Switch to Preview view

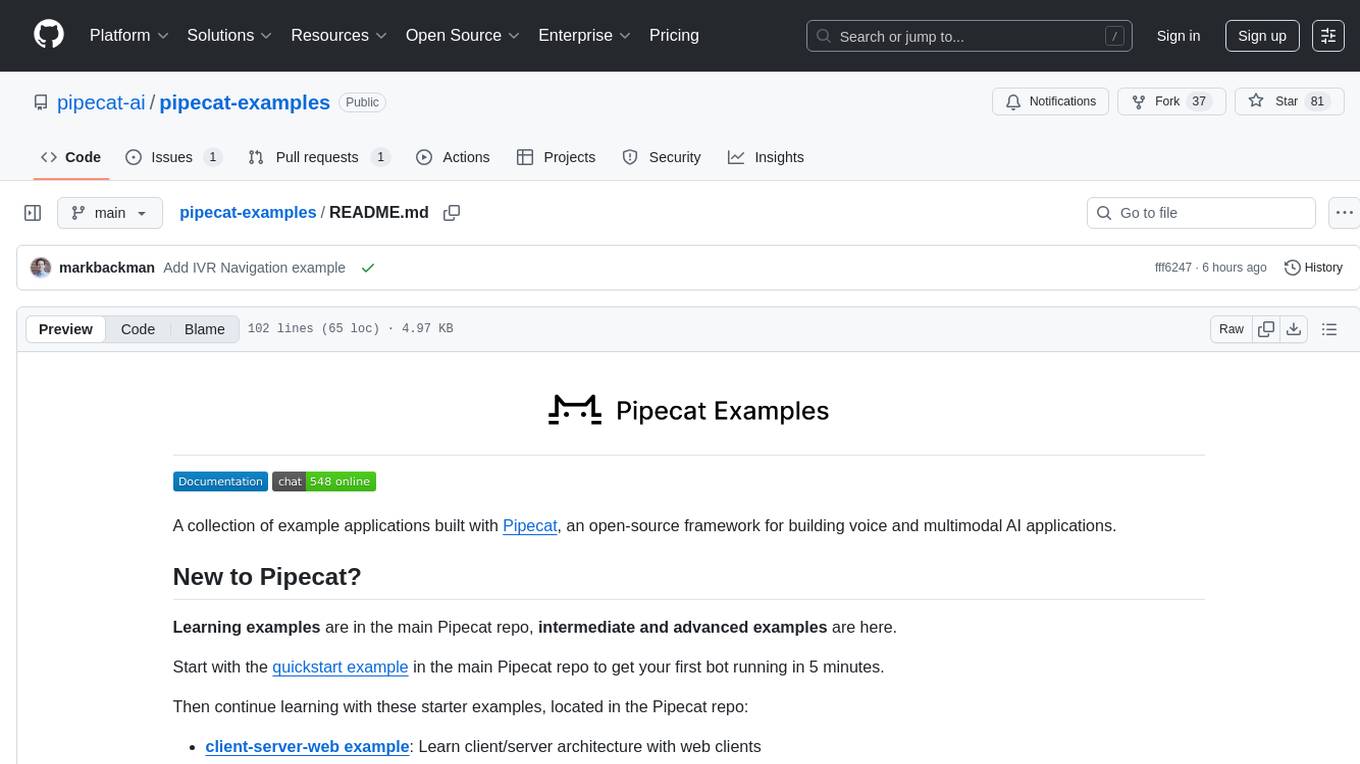pyautogui.click(x=66, y=329)
